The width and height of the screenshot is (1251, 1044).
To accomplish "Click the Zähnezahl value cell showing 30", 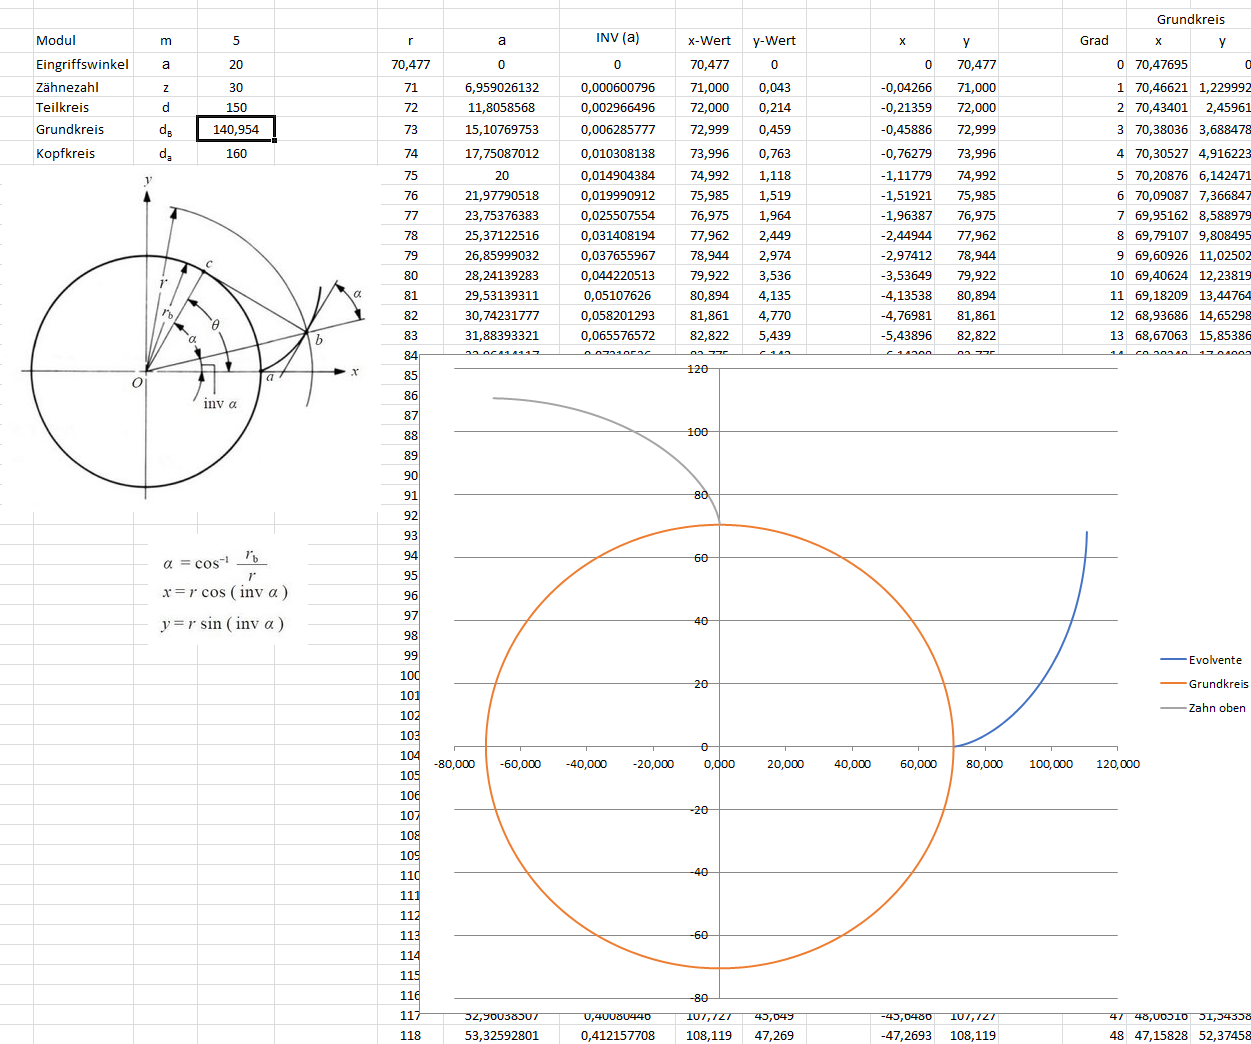I will tap(235, 88).
